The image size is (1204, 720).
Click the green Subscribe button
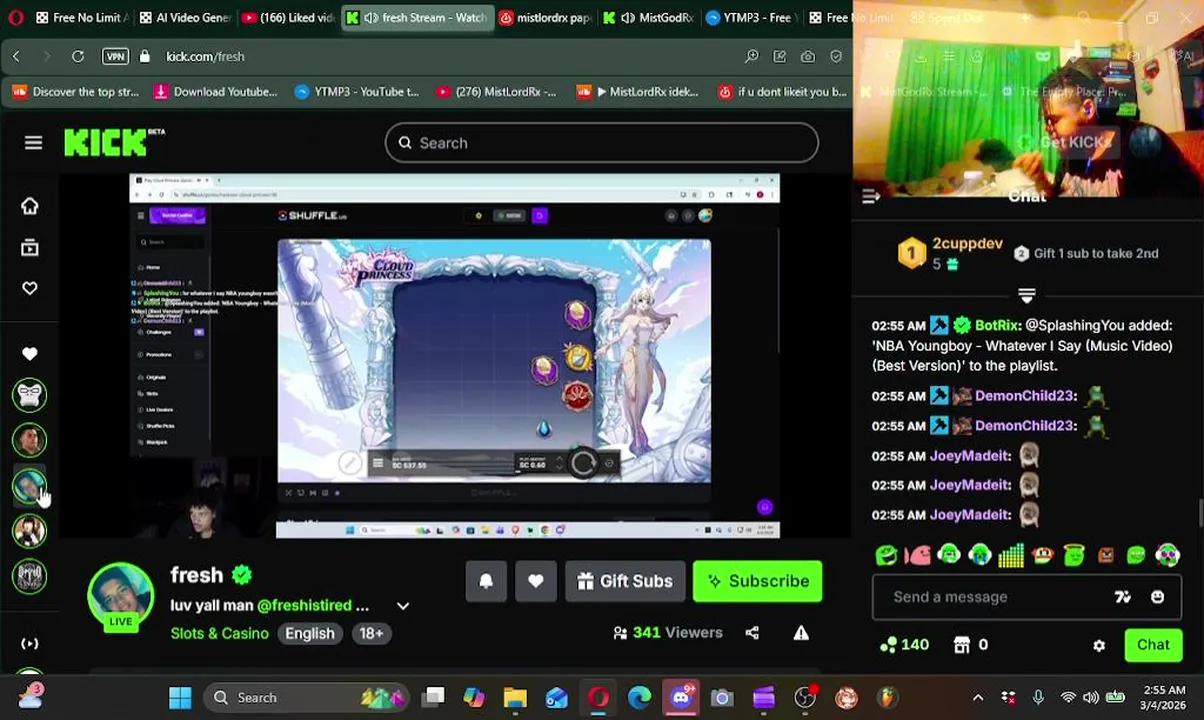[758, 581]
